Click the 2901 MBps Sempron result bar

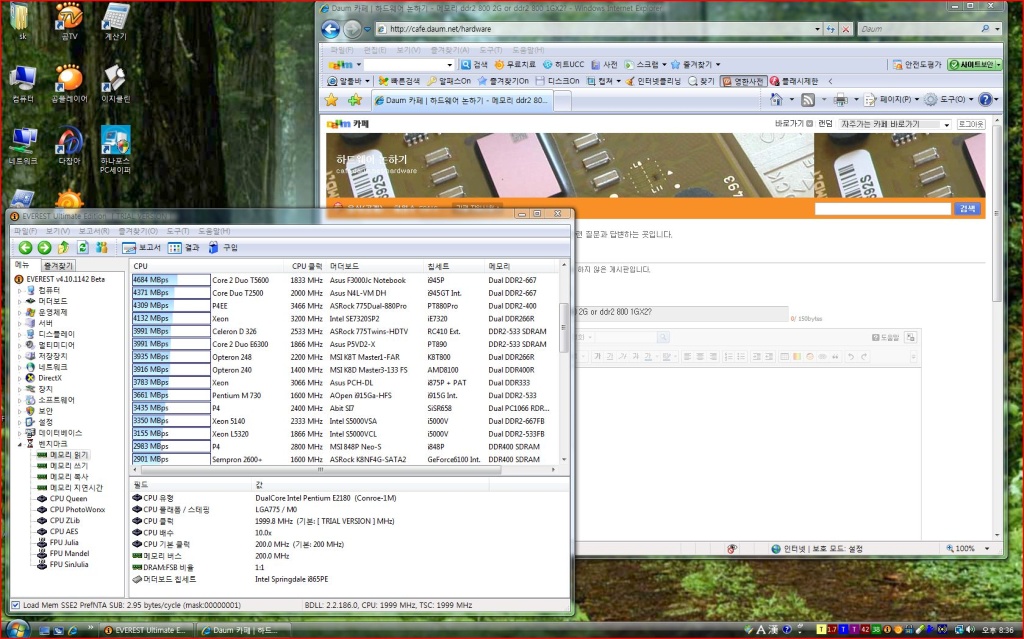pyautogui.click(x=171, y=459)
